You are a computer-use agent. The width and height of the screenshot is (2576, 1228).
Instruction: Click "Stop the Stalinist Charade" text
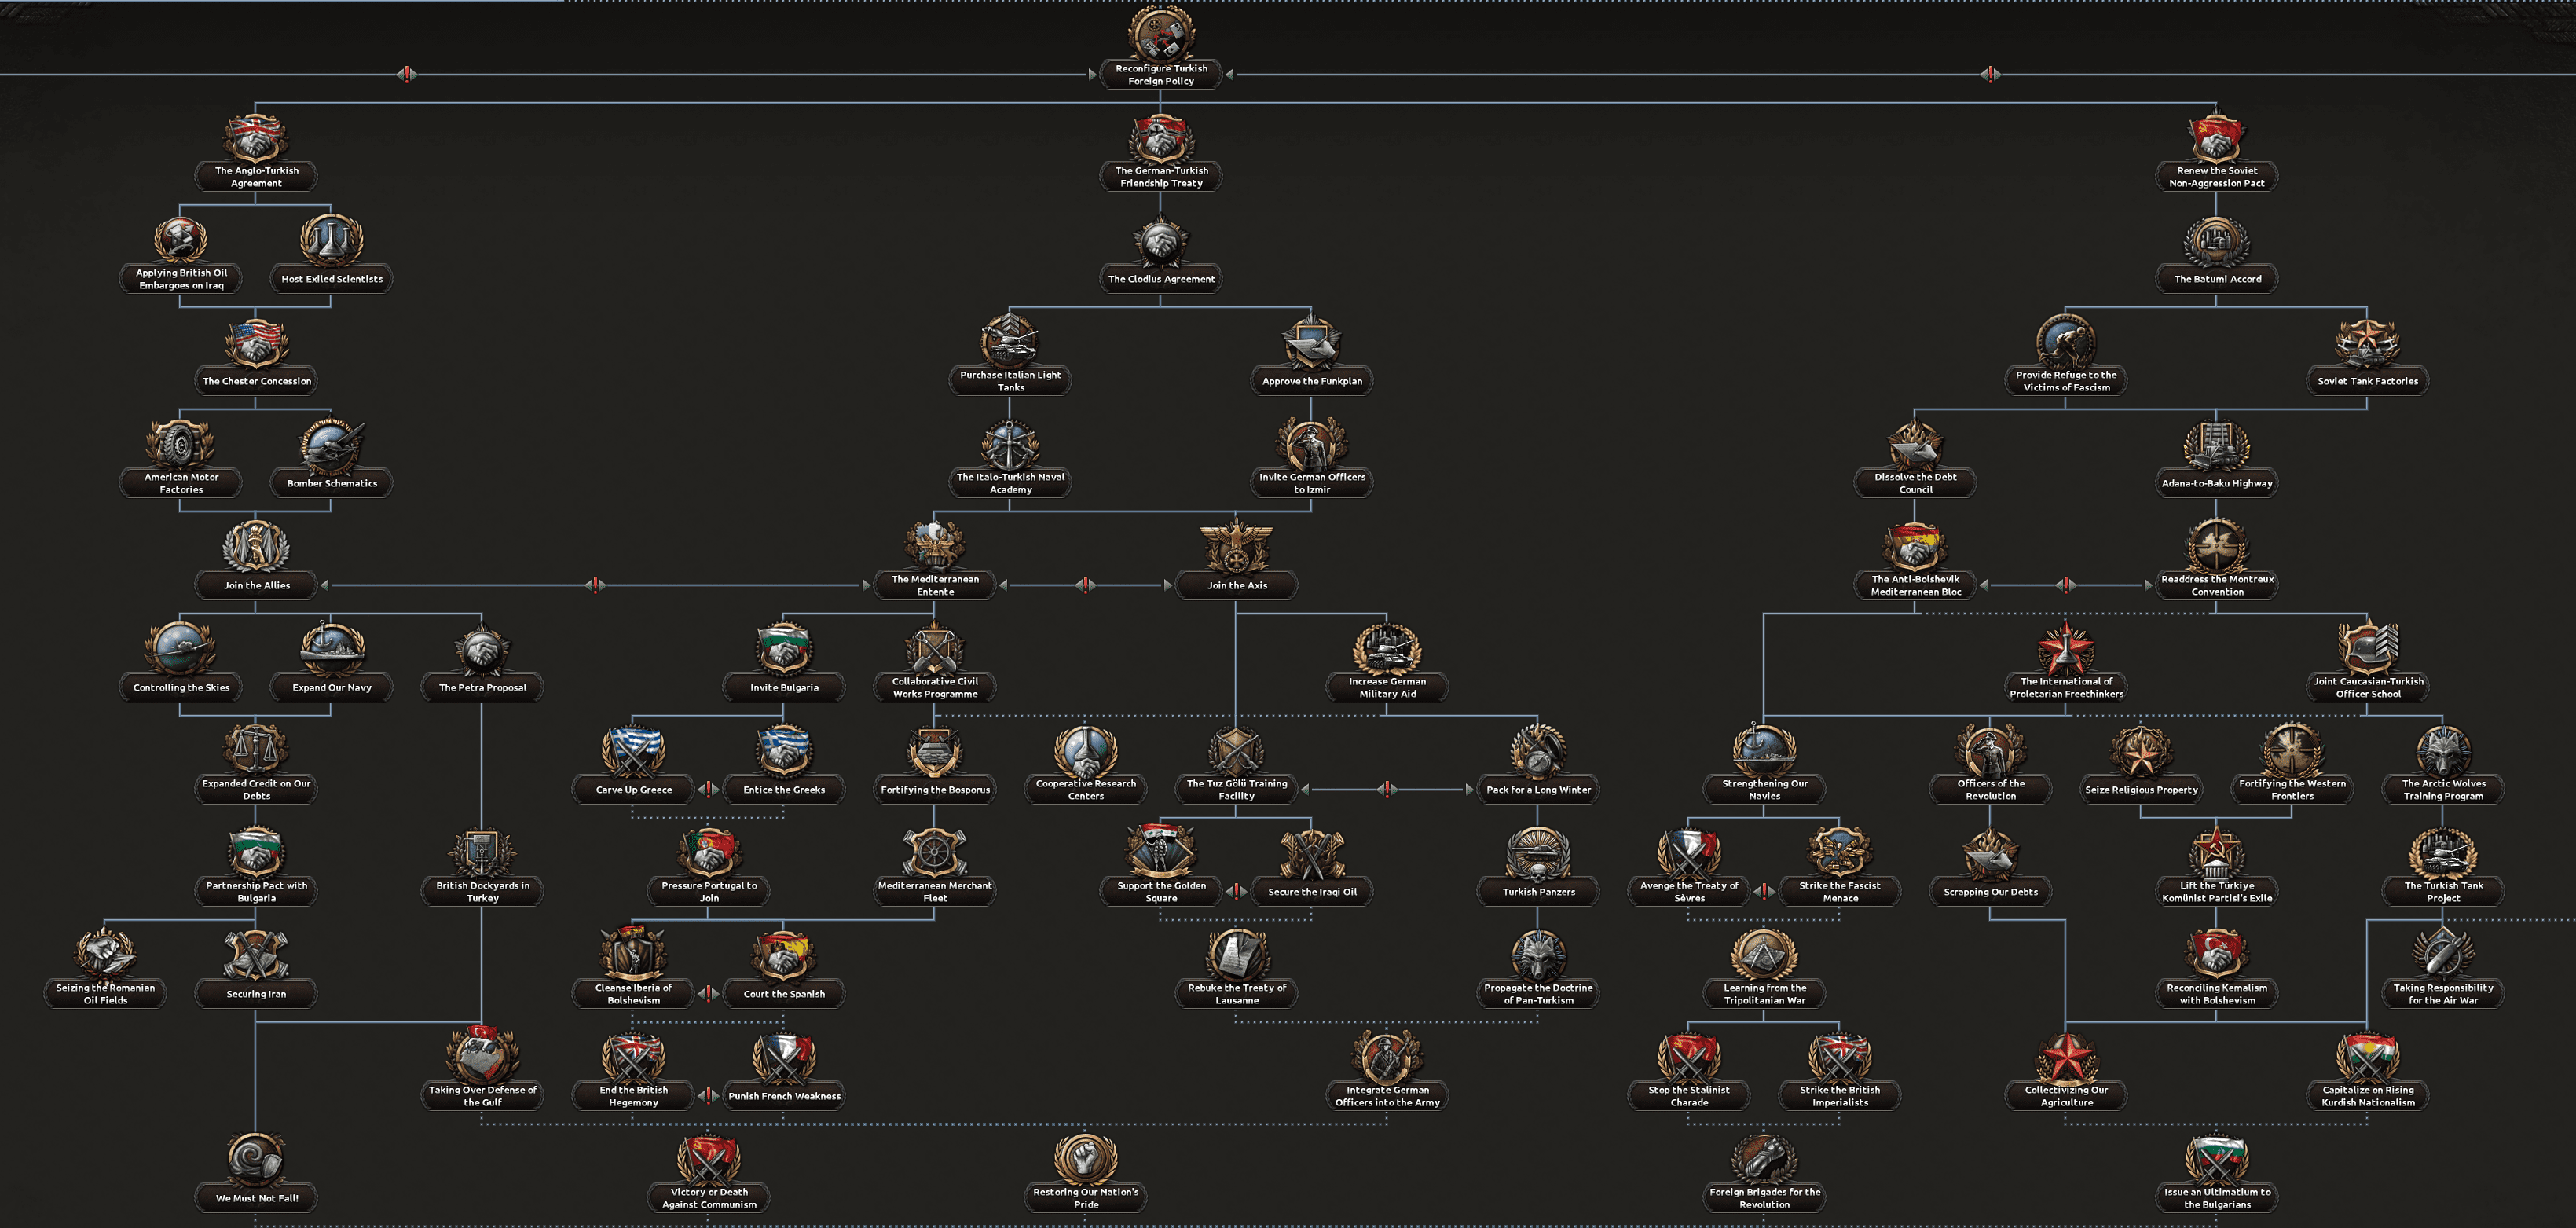coord(1689,1096)
